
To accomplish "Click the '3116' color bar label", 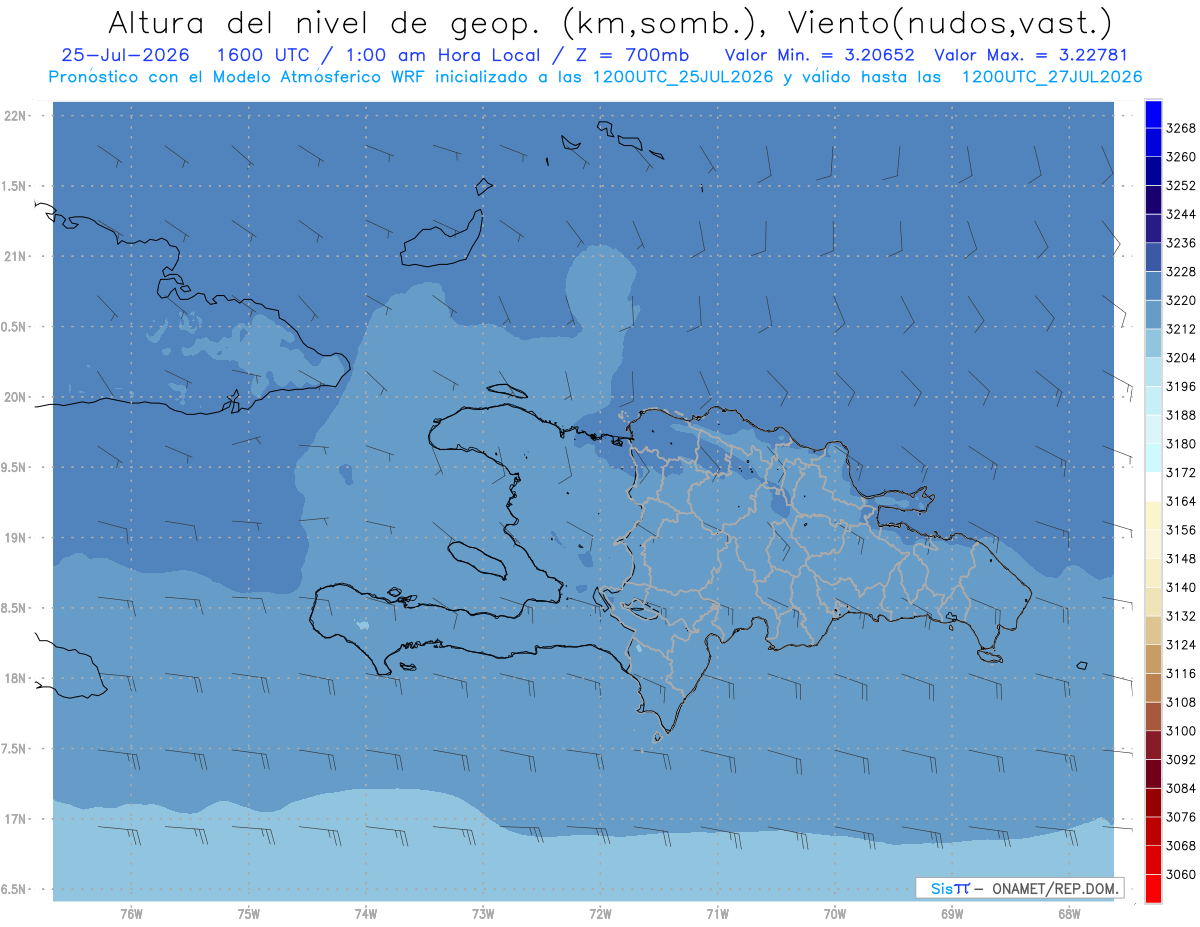I will click(x=1181, y=673).
